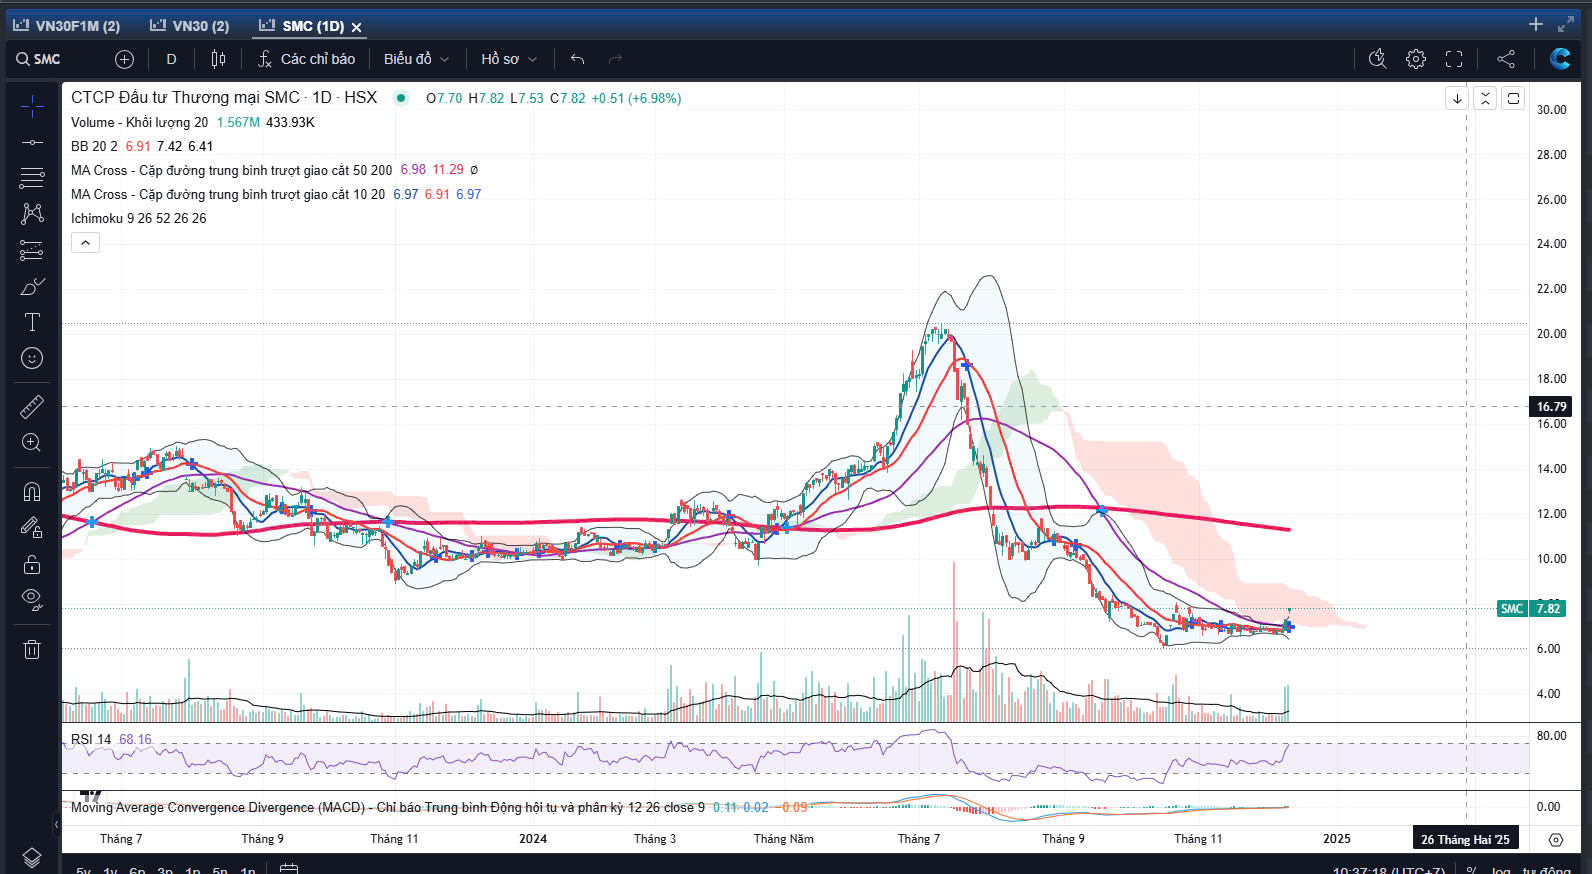Viewport: 1592px width, 874px height.
Task: Select the ruler measure tool
Action: (32, 406)
